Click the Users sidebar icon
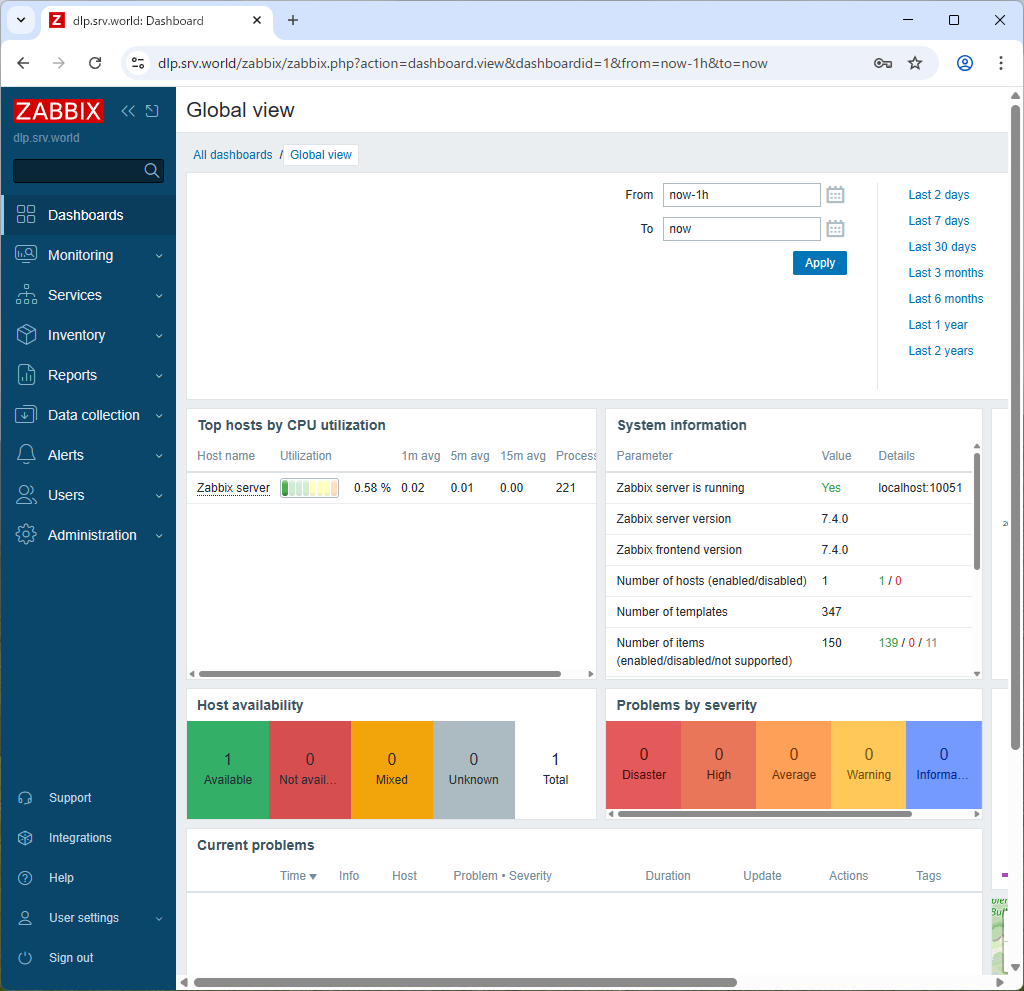The width and height of the screenshot is (1024, 991). [x=26, y=495]
